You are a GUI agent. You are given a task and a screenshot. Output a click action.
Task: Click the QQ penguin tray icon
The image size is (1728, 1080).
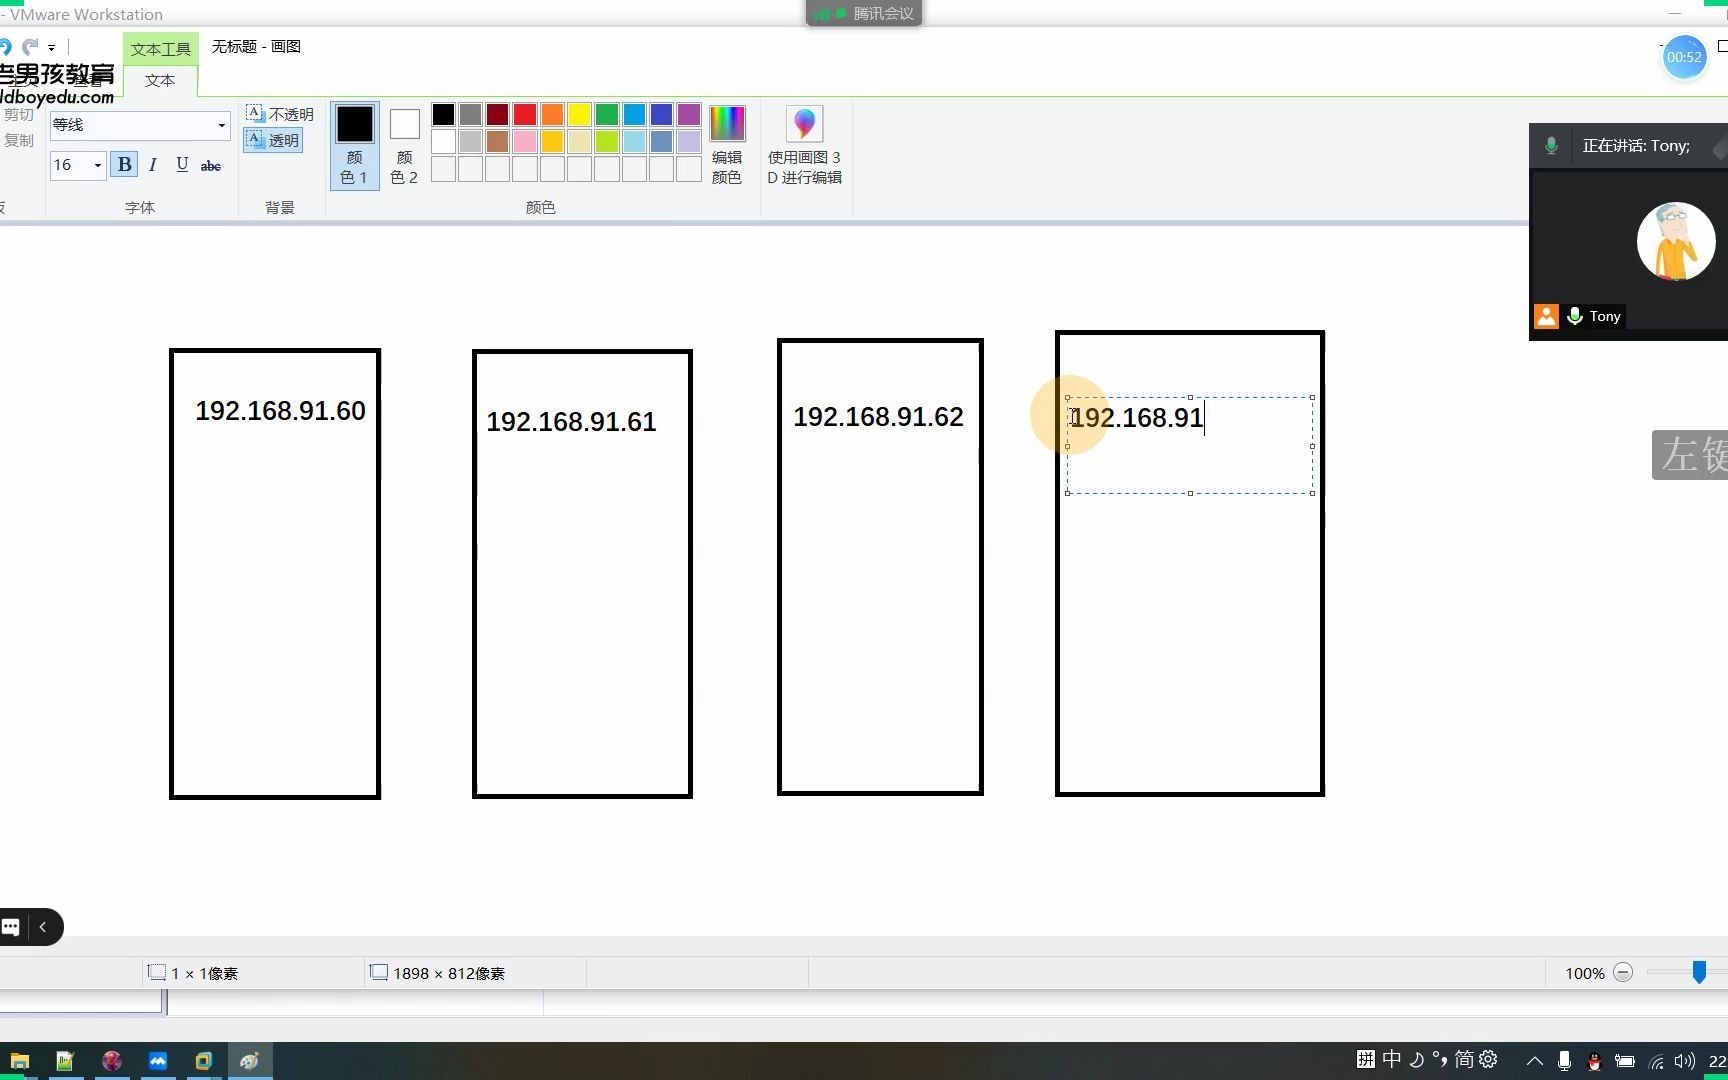click(x=1595, y=1061)
